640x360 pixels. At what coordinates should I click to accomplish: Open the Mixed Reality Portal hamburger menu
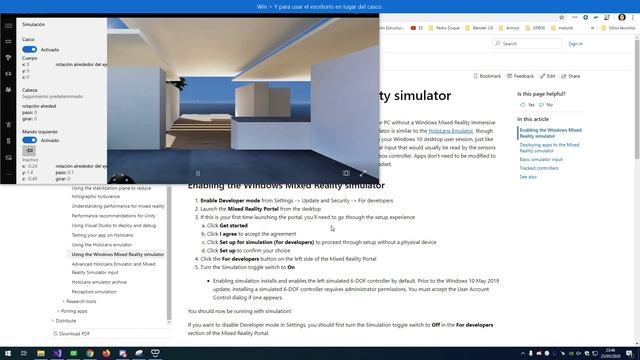tap(9, 26)
